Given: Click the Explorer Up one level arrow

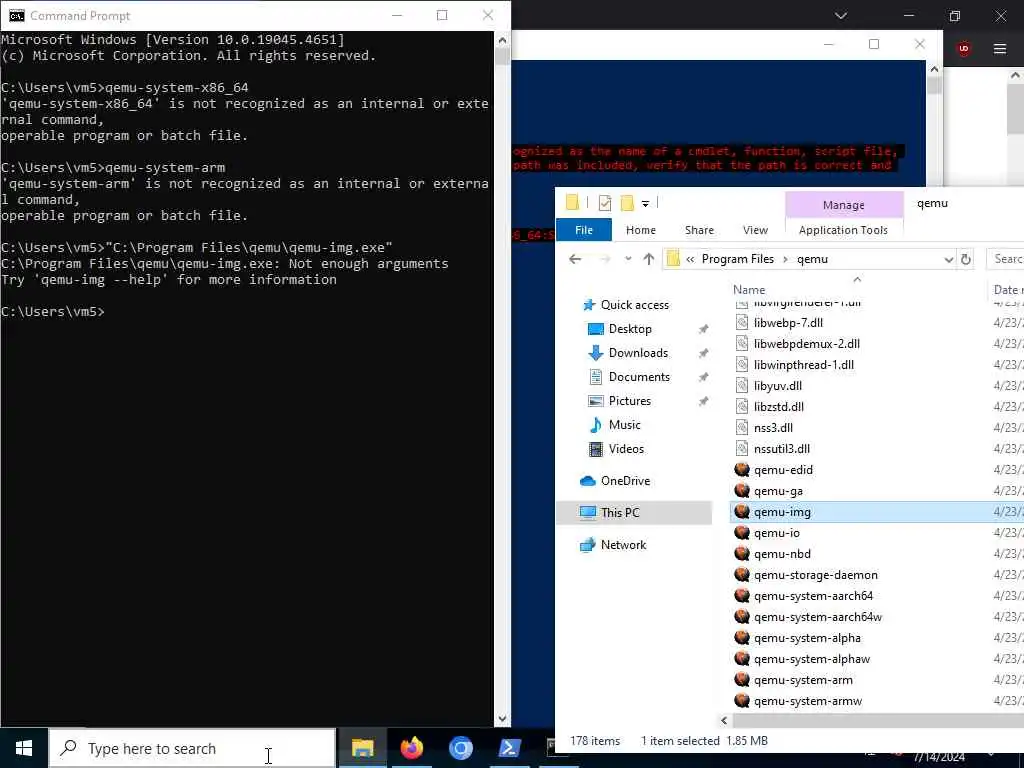Looking at the screenshot, I should 648,259.
